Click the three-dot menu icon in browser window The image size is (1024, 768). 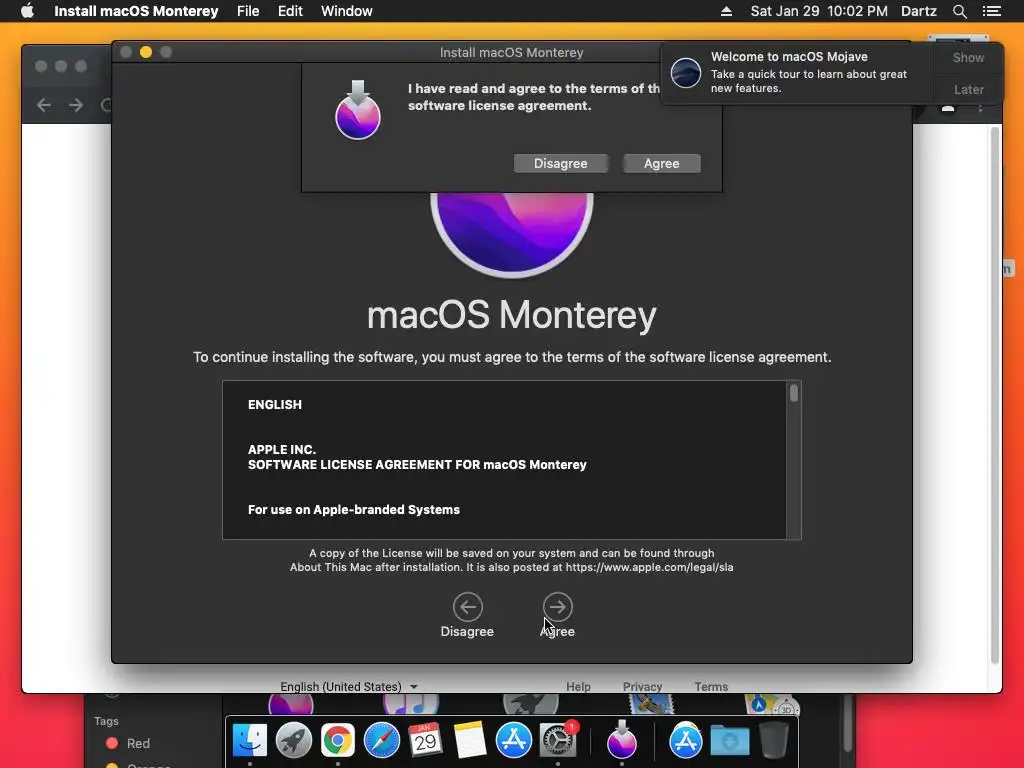click(x=980, y=108)
